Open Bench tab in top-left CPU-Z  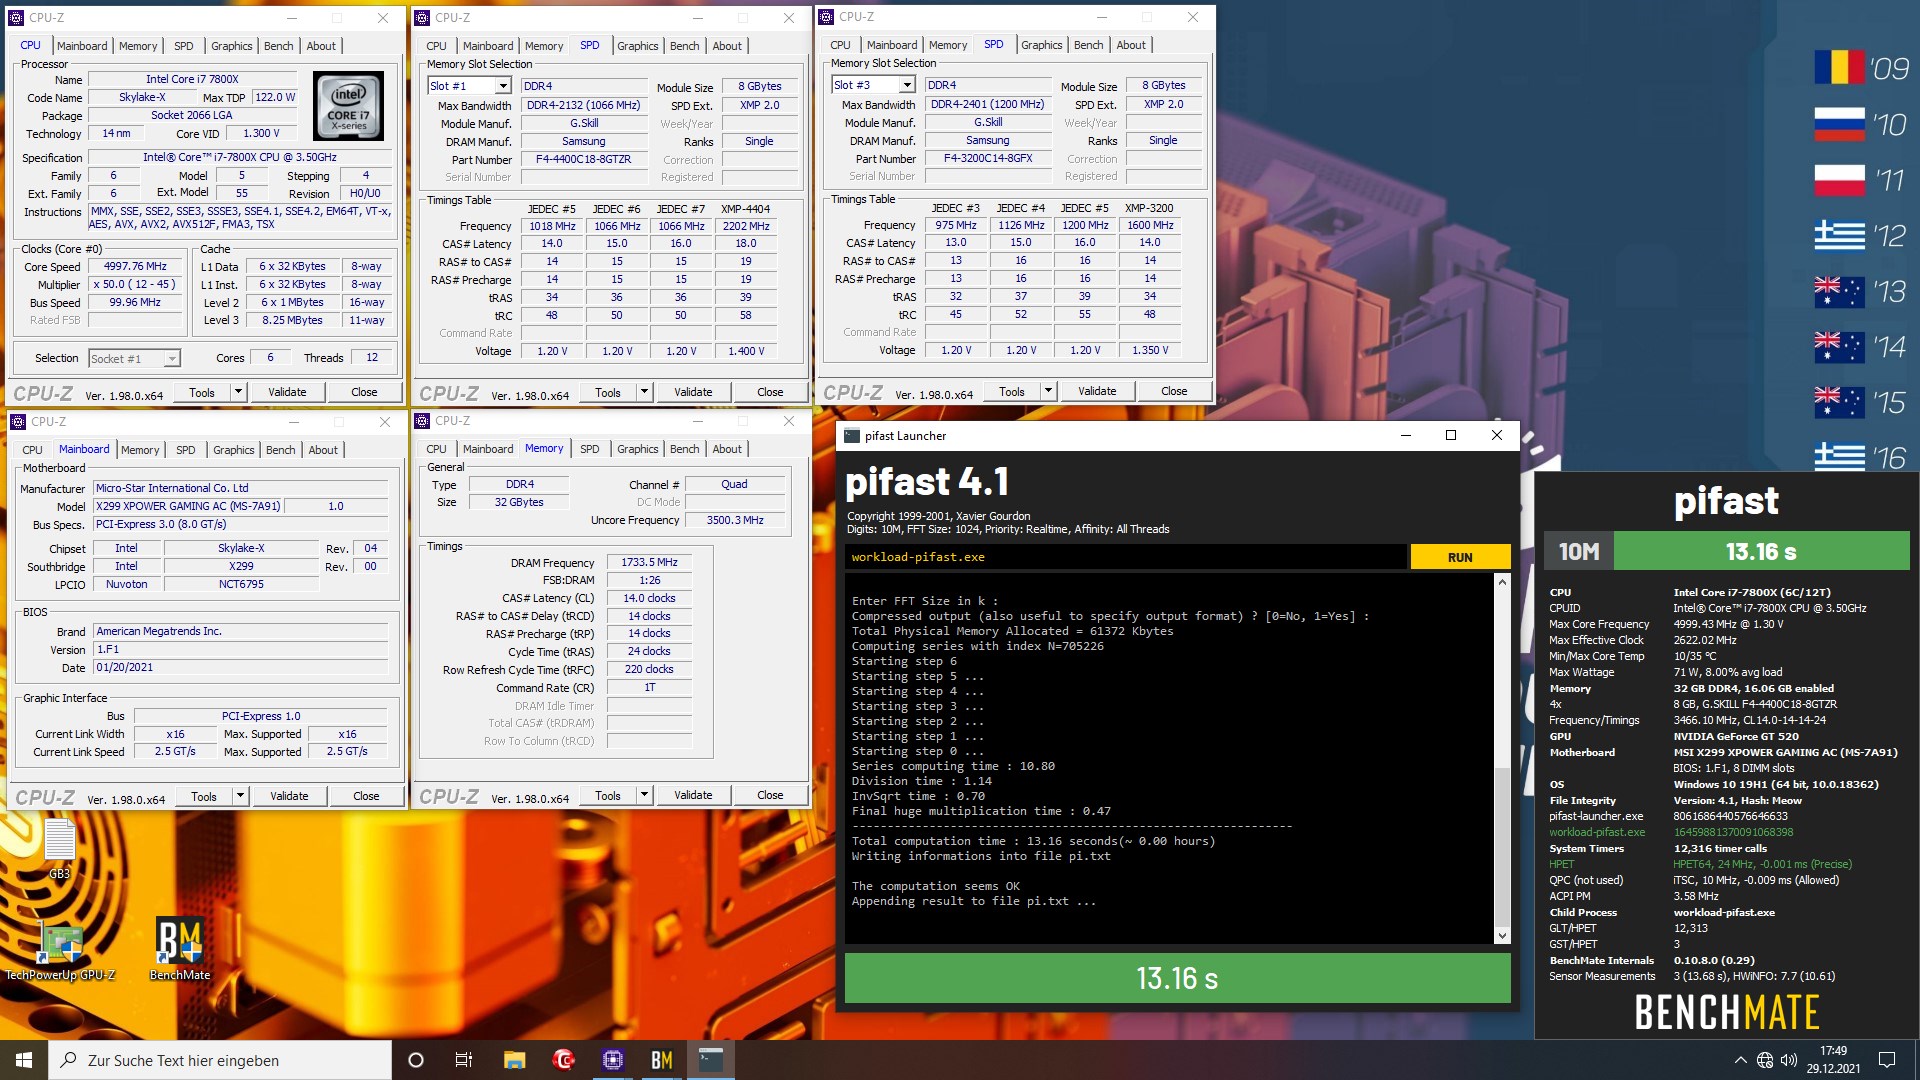point(279,46)
